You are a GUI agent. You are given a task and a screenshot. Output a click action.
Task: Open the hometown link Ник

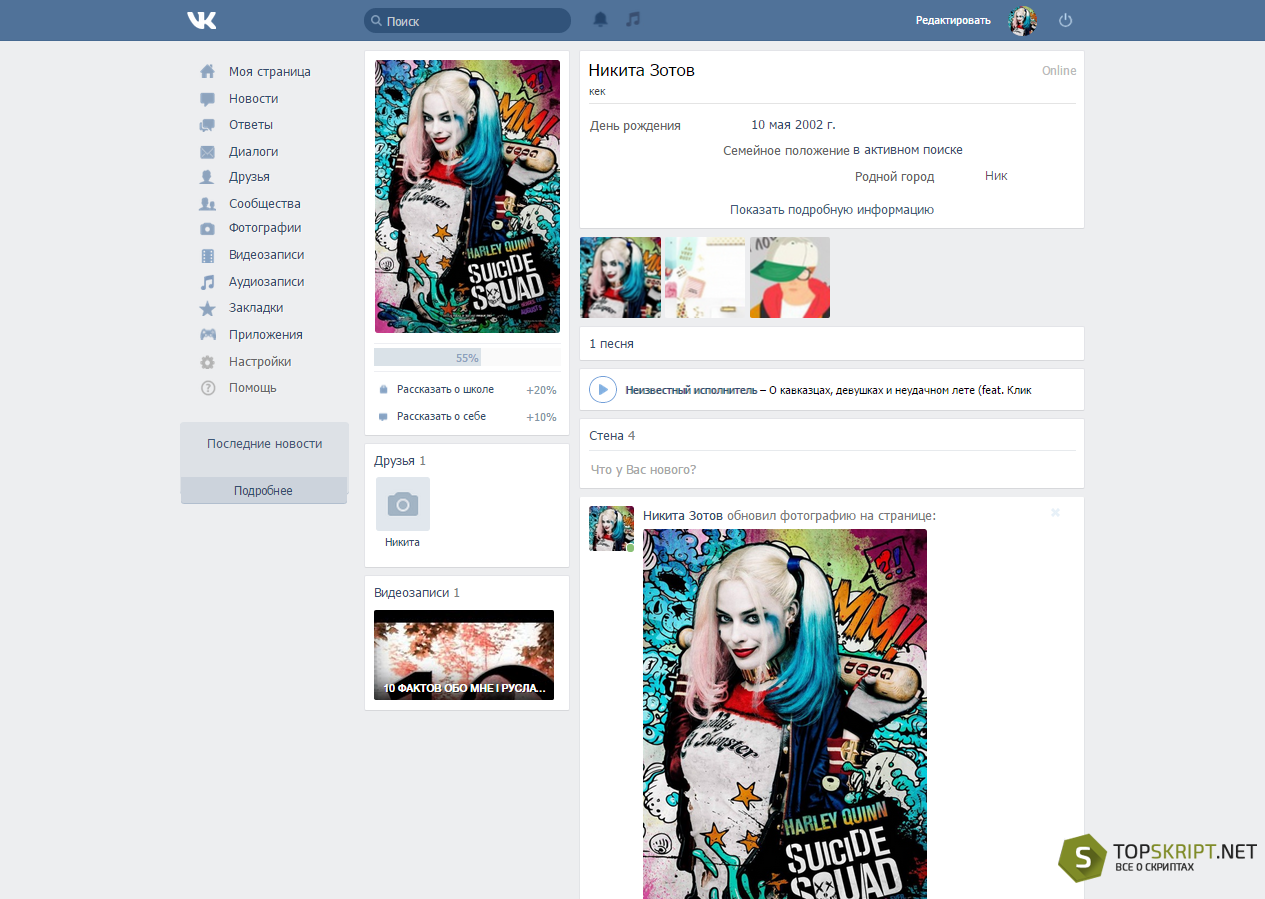point(996,176)
